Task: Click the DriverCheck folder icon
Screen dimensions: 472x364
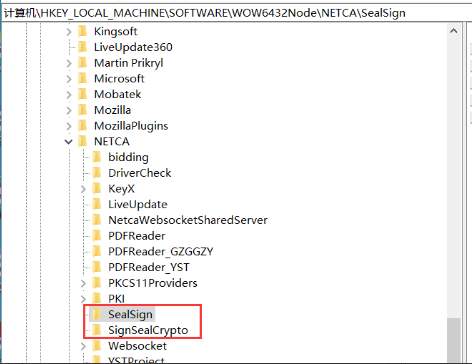Action: point(97,173)
